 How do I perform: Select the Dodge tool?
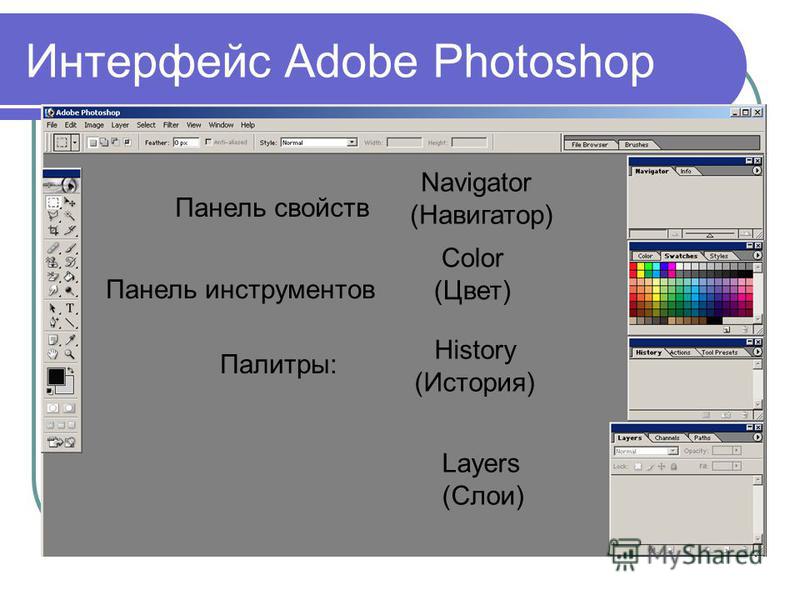click(x=70, y=291)
